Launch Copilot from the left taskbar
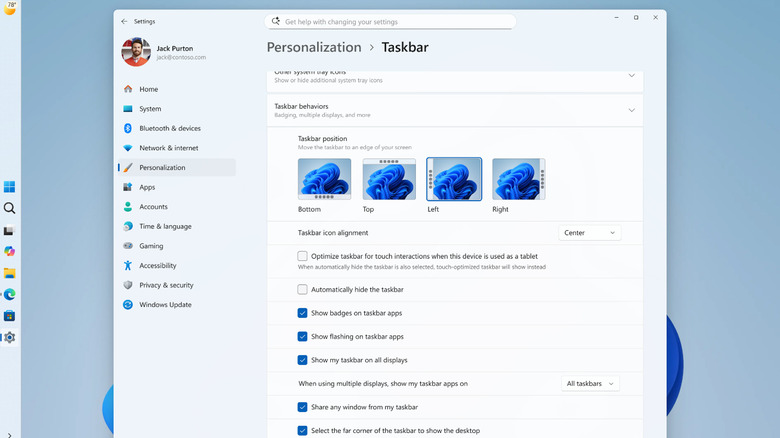This screenshot has height=438, width=780. point(9,251)
